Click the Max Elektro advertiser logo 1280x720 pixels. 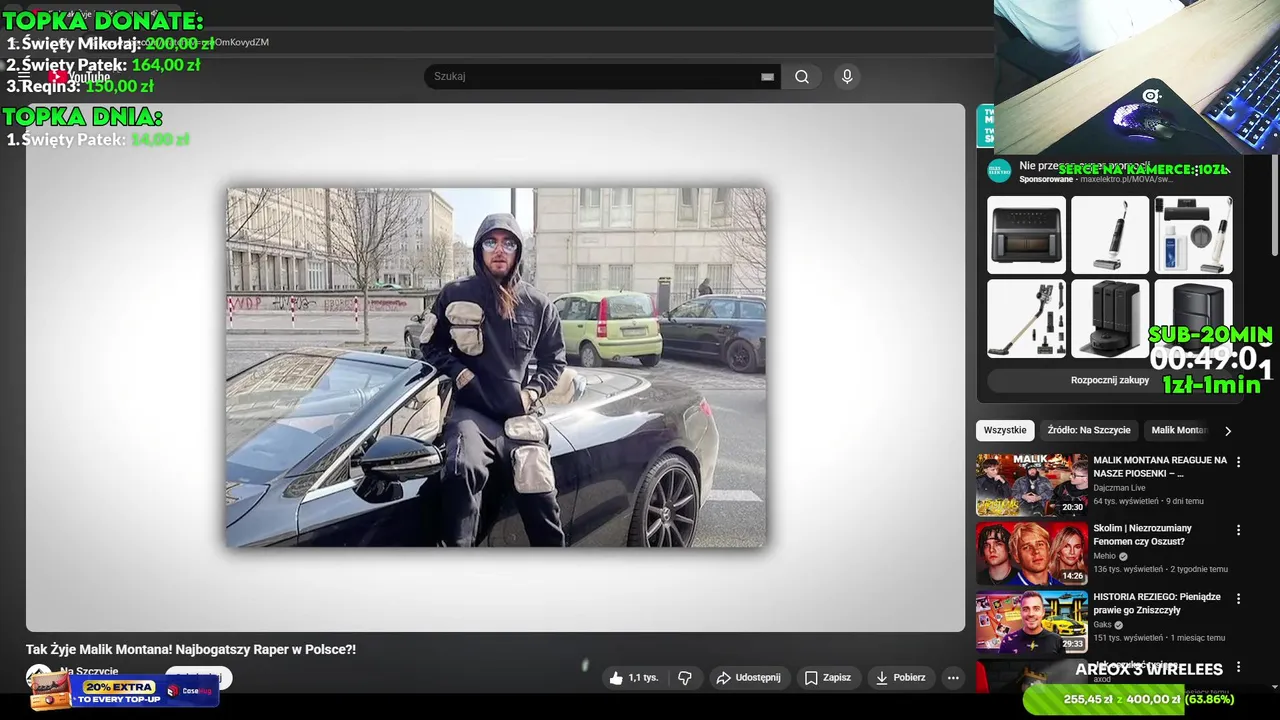pyautogui.click(x=999, y=171)
